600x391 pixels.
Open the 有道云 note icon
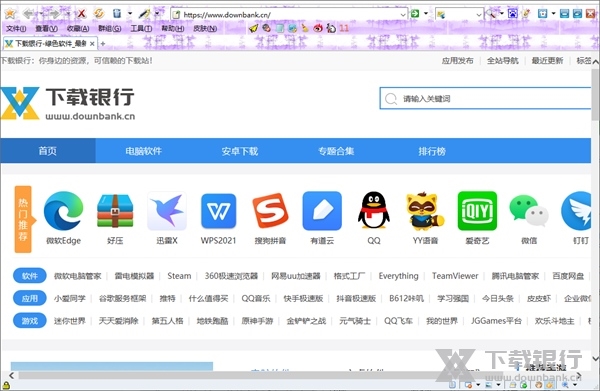(x=322, y=211)
